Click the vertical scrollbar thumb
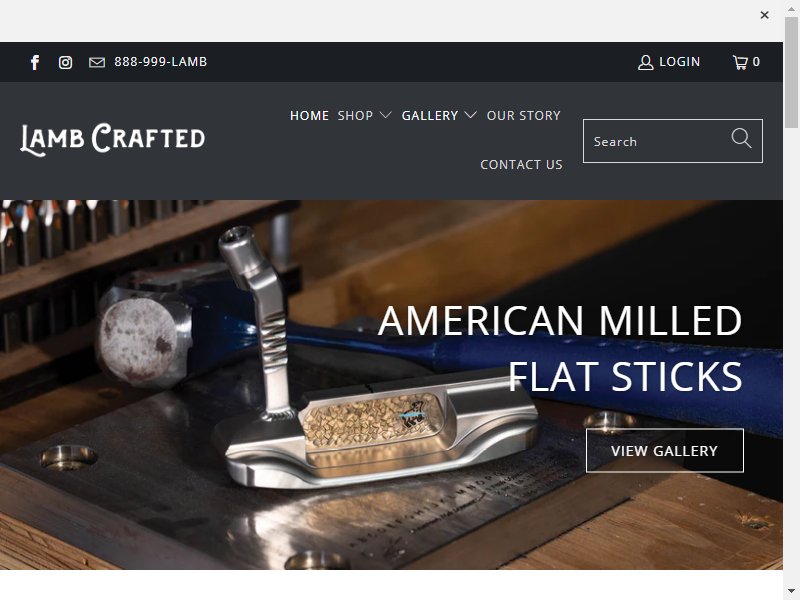The image size is (800, 600). pyautogui.click(x=791, y=71)
